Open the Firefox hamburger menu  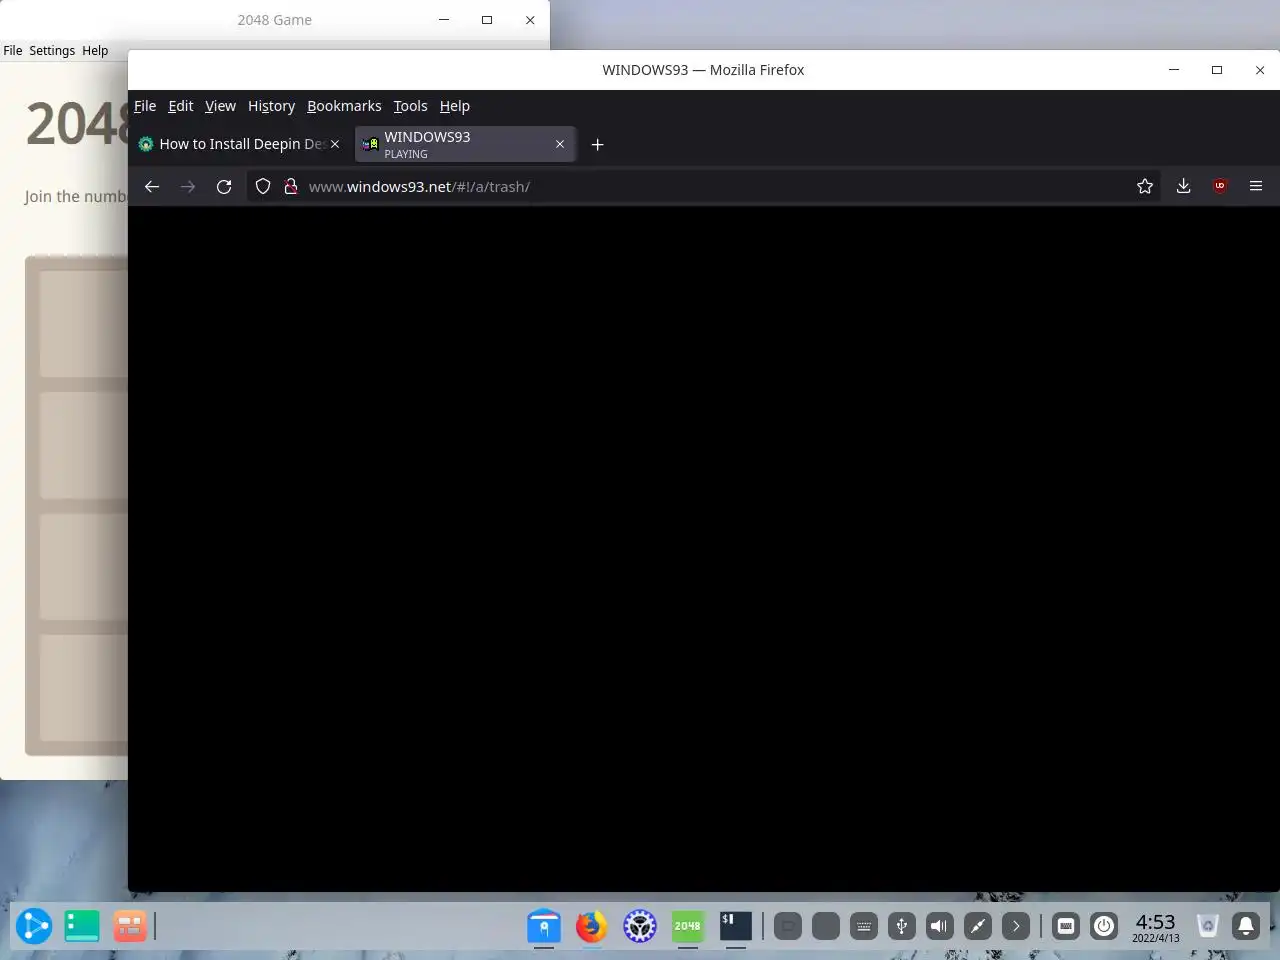coord(1256,186)
